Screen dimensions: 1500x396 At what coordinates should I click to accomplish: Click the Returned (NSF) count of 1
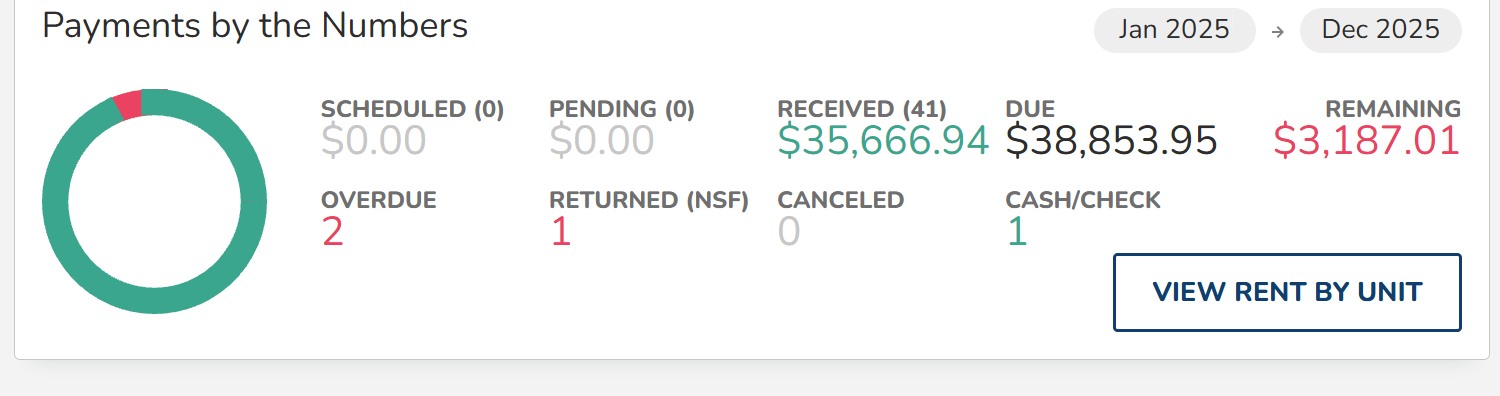(560, 232)
